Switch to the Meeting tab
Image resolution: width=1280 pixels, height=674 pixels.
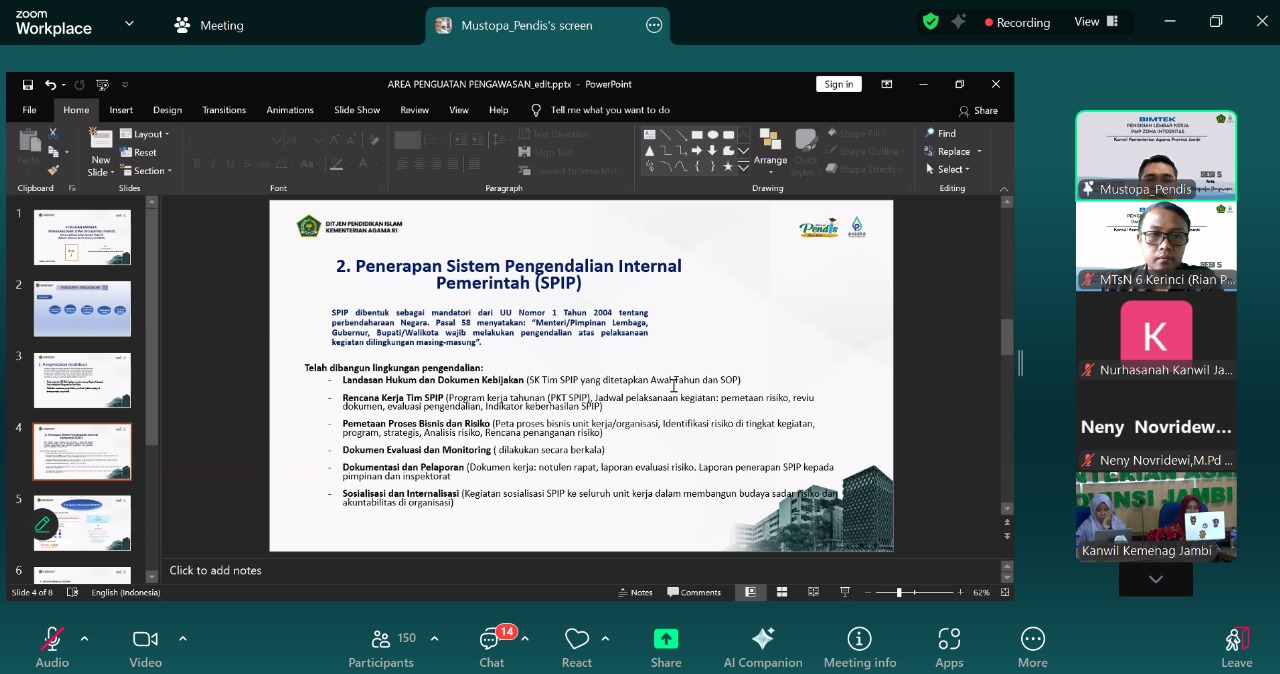coord(210,25)
